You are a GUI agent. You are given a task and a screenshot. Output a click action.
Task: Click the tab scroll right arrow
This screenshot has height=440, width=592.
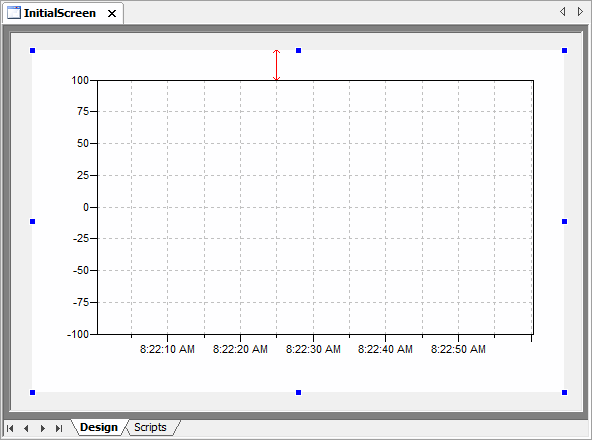pos(580,12)
